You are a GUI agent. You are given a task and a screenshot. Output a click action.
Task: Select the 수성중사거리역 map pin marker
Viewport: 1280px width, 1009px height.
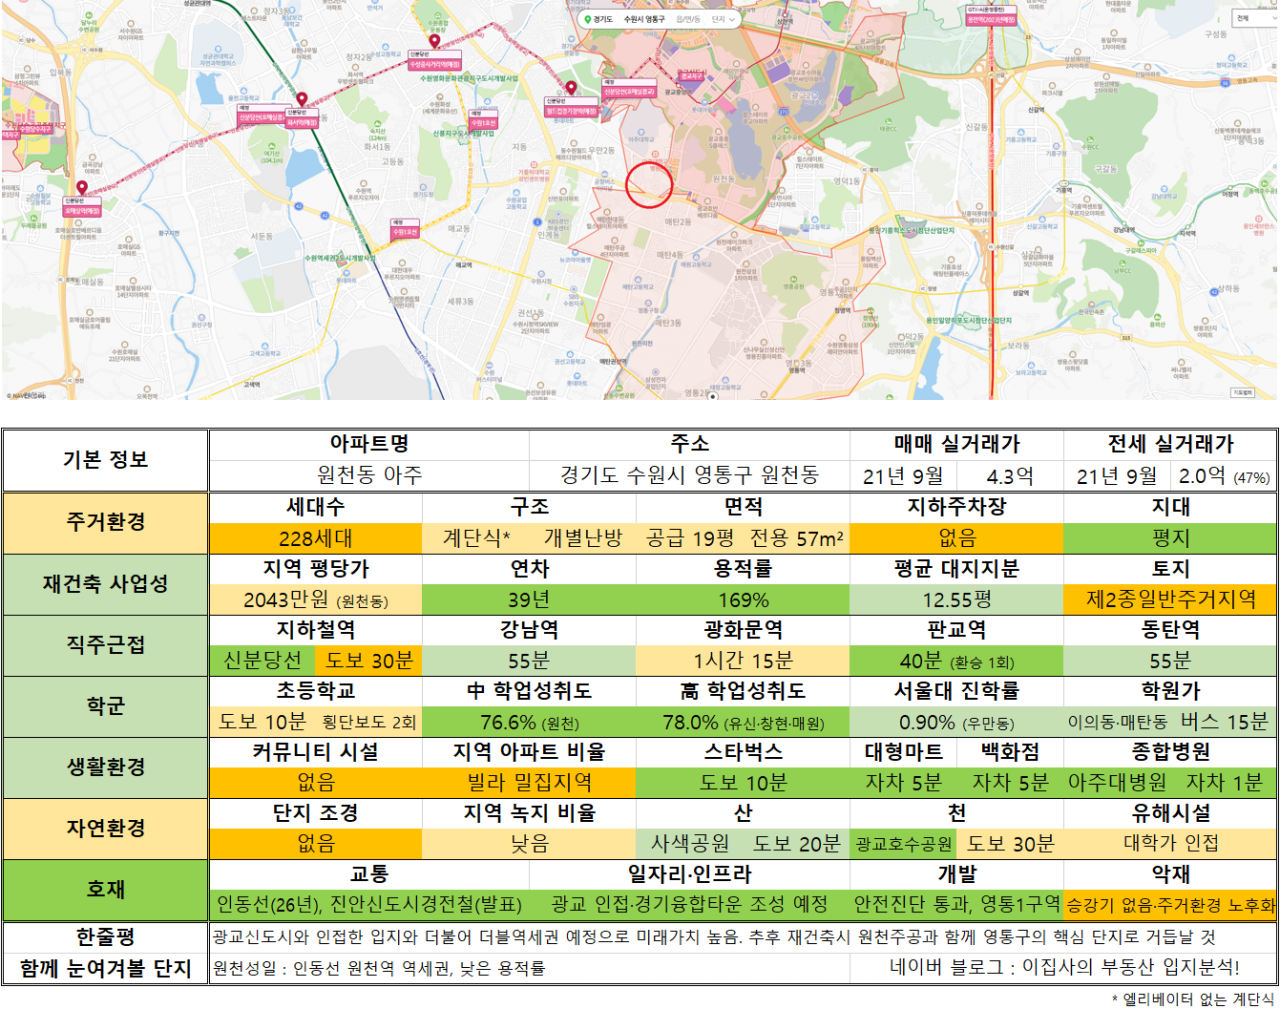click(434, 43)
